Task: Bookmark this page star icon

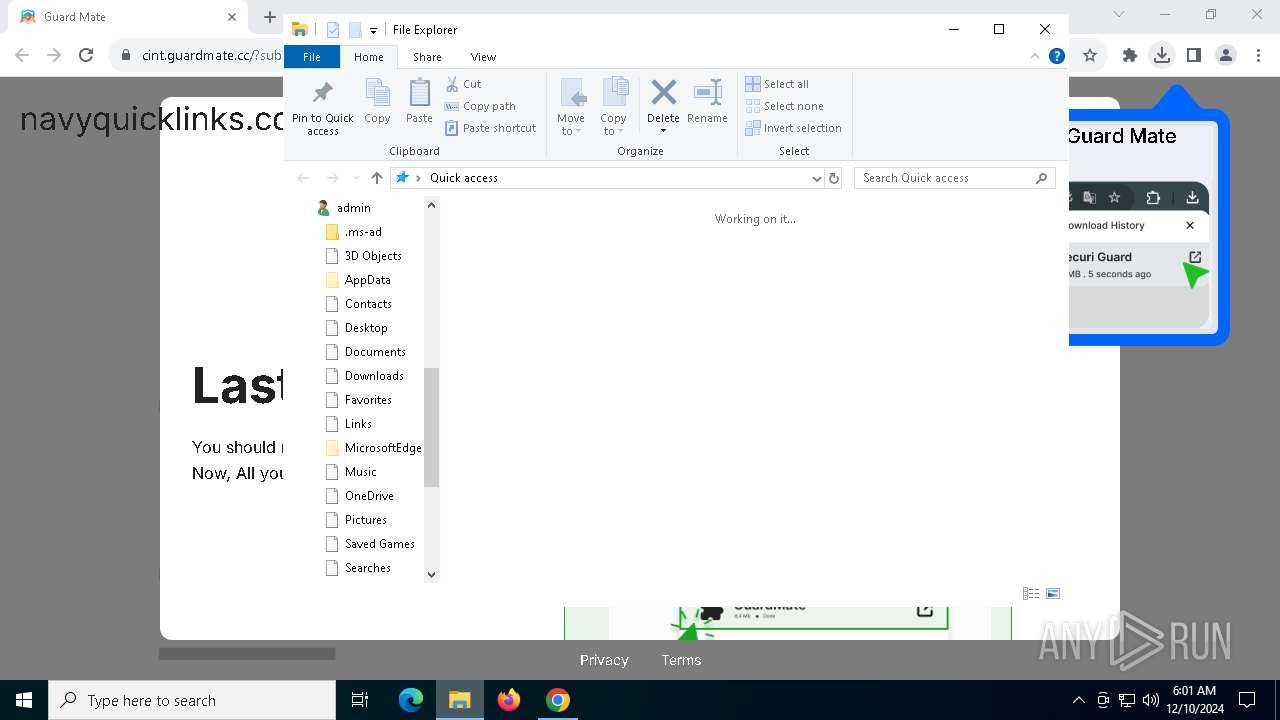Action: (x=1090, y=56)
